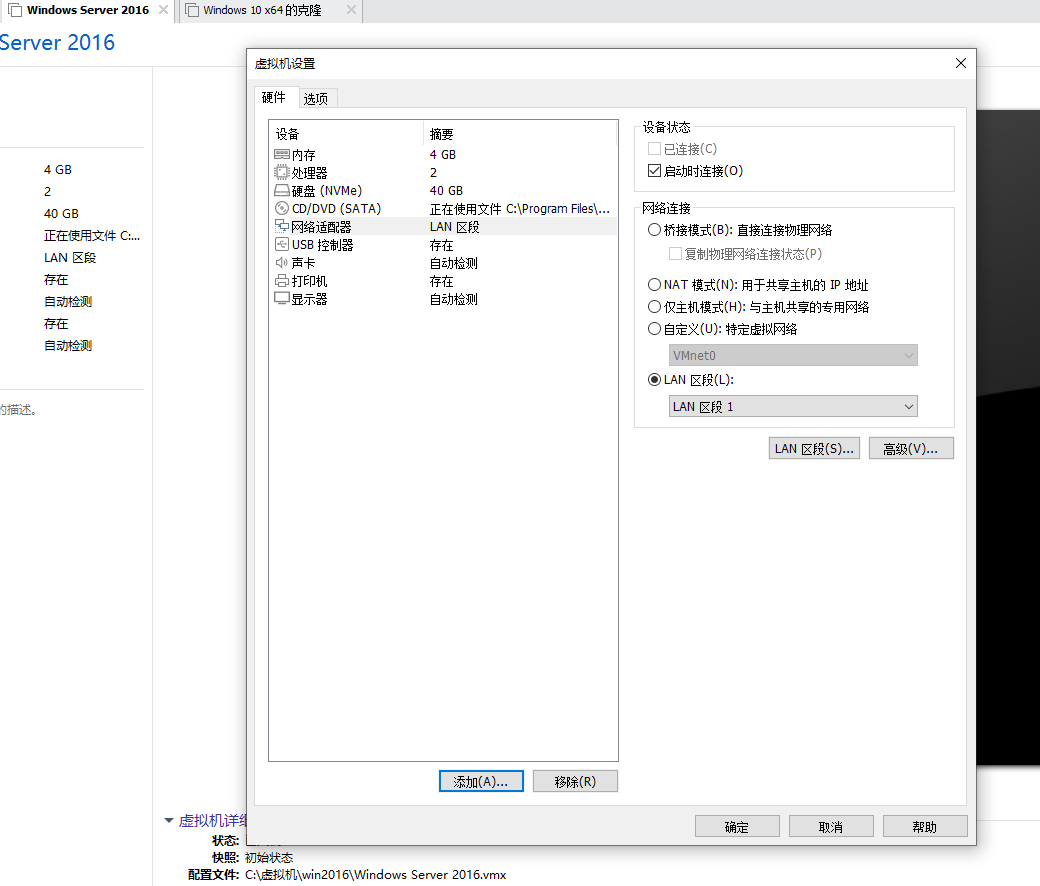
Task: Click the 添加(A)... button
Action: coord(481,781)
